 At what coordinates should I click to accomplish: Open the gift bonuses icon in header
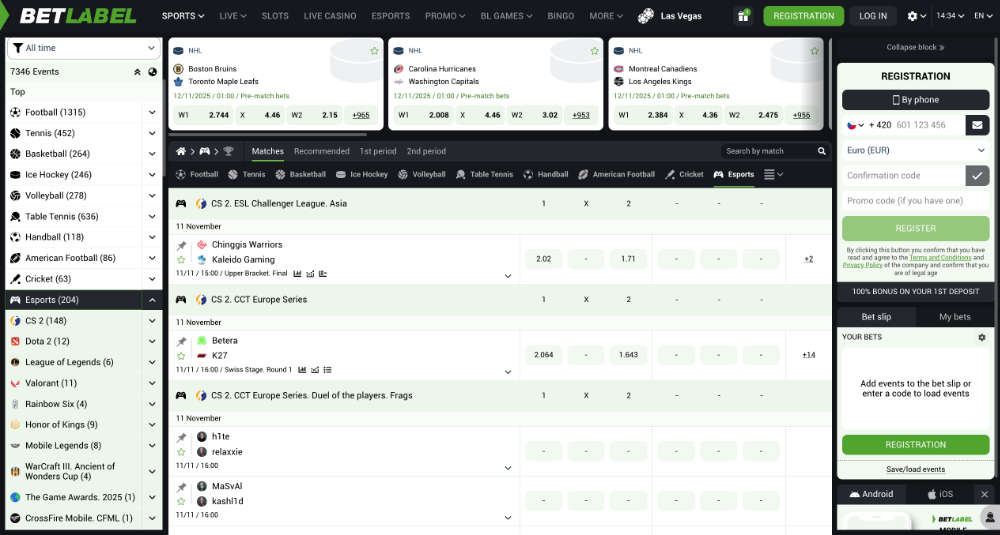[743, 16]
